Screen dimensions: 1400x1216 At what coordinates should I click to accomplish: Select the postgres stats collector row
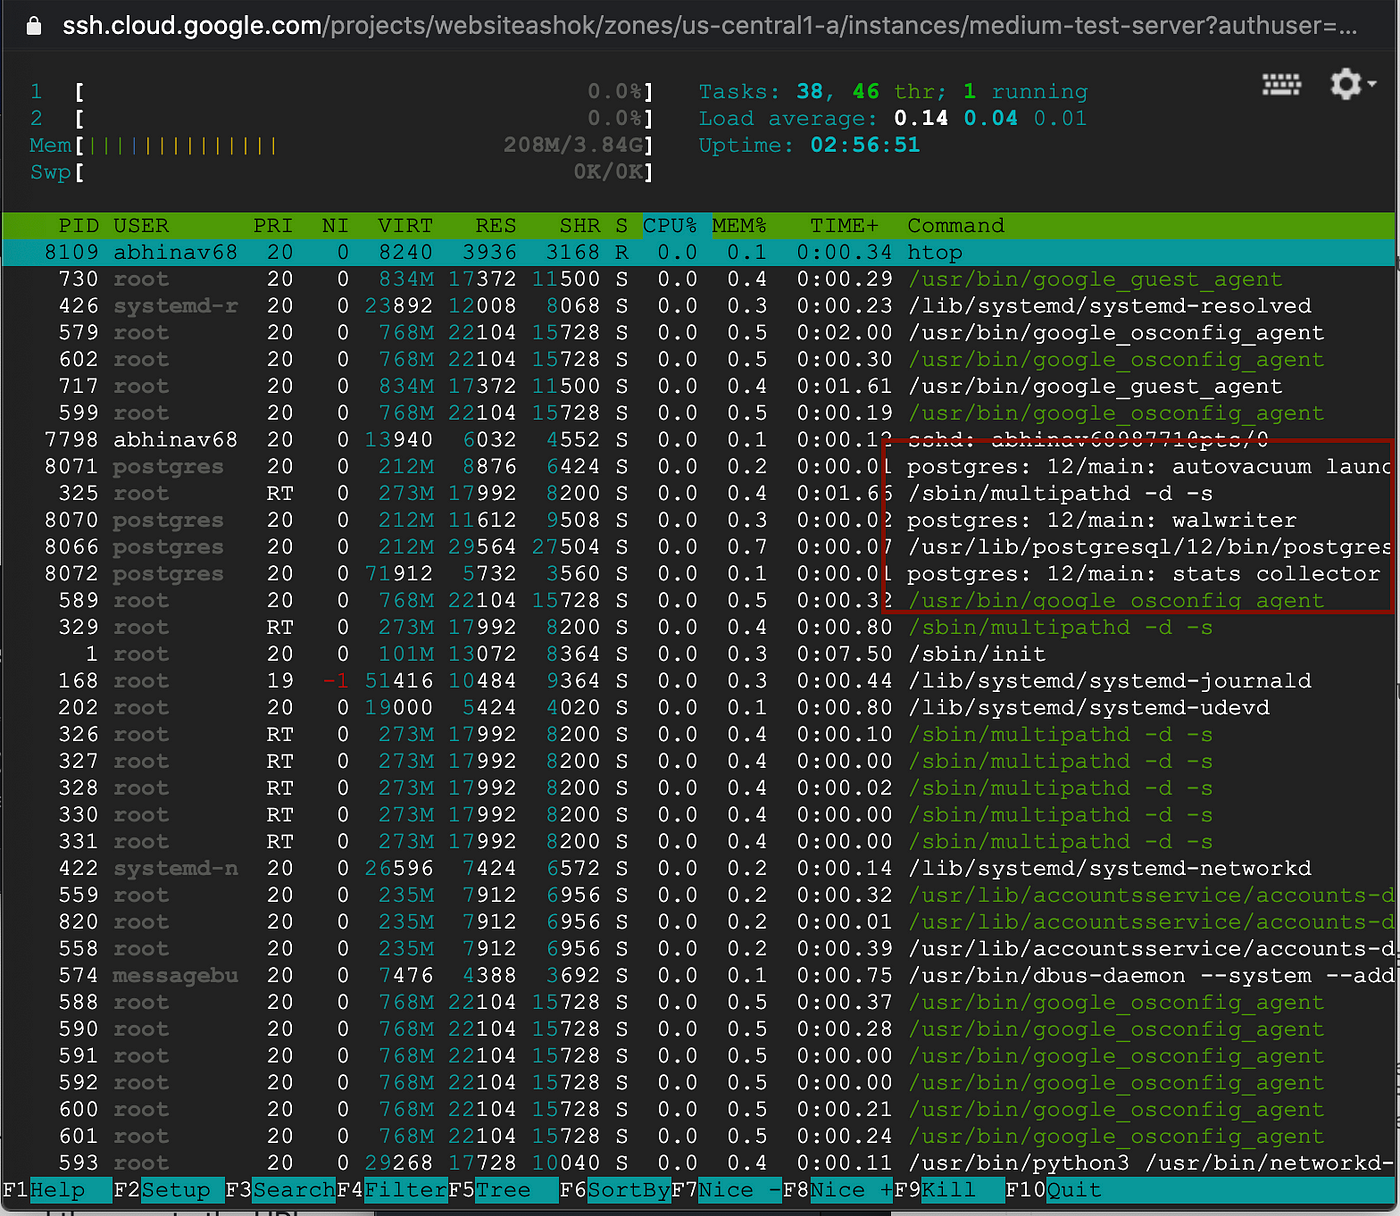tap(698, 574)
